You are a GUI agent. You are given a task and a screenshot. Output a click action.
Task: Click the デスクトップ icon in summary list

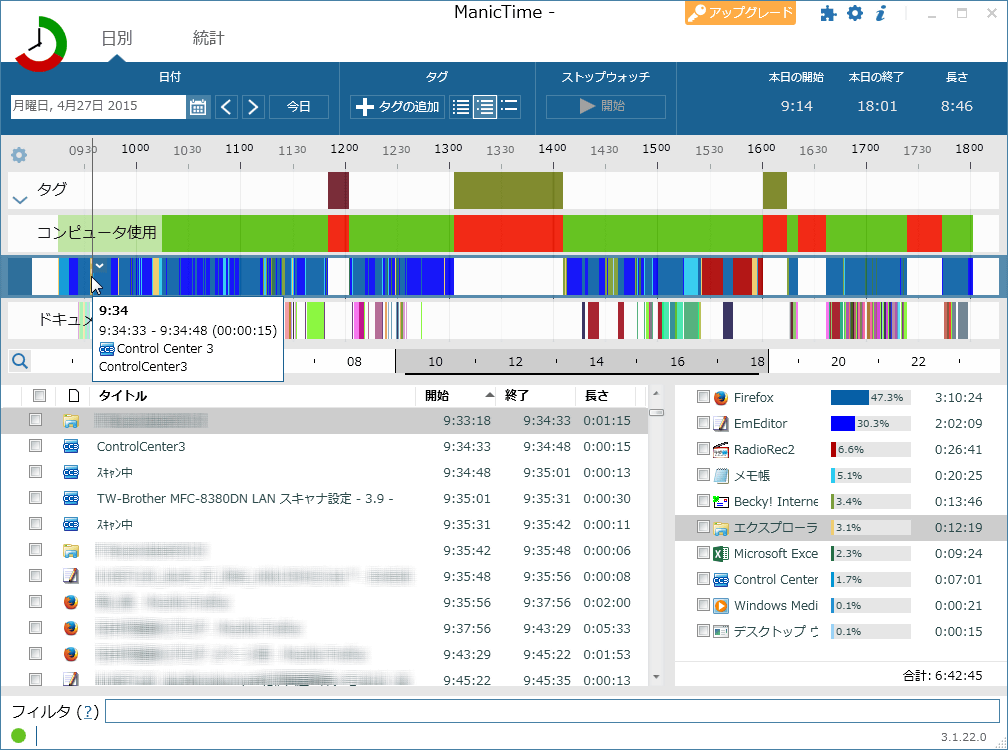coord(721,632)
